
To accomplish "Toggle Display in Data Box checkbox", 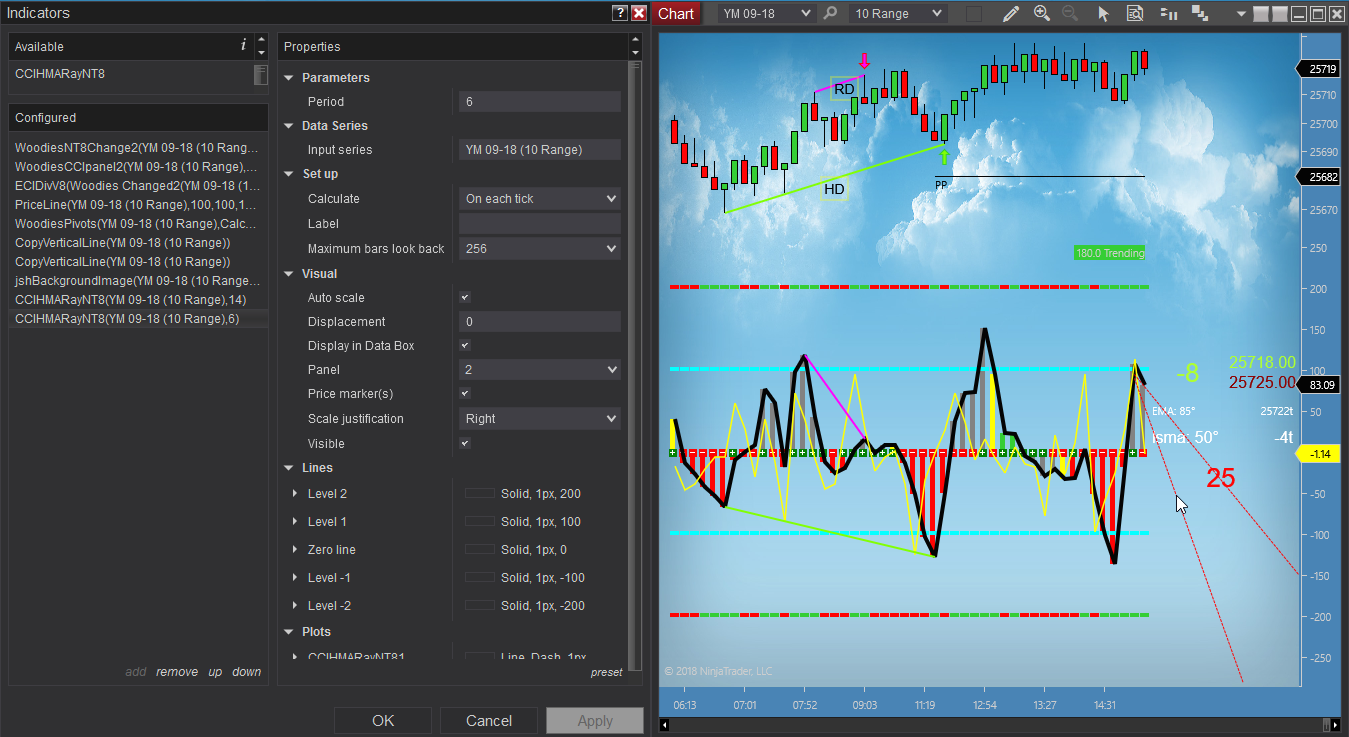I will point(464,345).
